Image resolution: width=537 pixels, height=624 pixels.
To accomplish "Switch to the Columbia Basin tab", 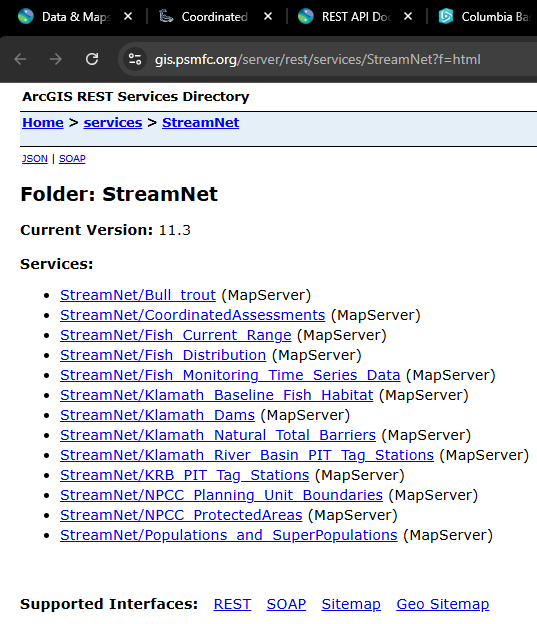I will [x=484, y=17].
